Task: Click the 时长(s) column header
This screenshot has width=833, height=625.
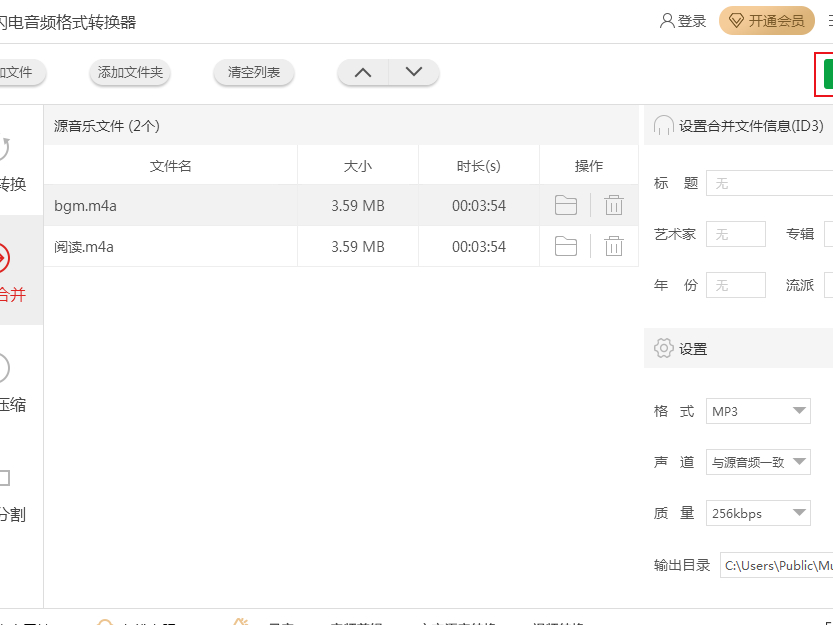Action: 479,166
